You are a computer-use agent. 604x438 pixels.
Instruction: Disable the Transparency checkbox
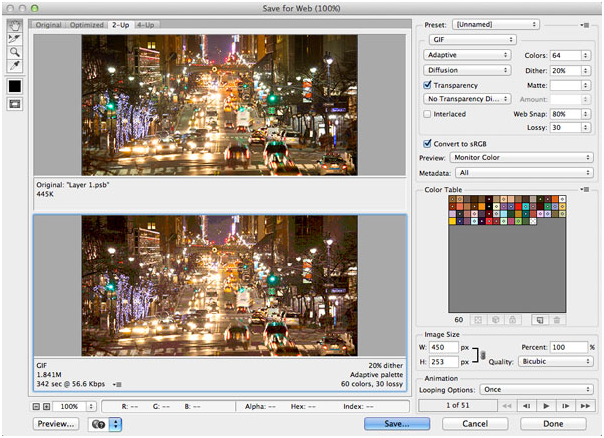428,86
